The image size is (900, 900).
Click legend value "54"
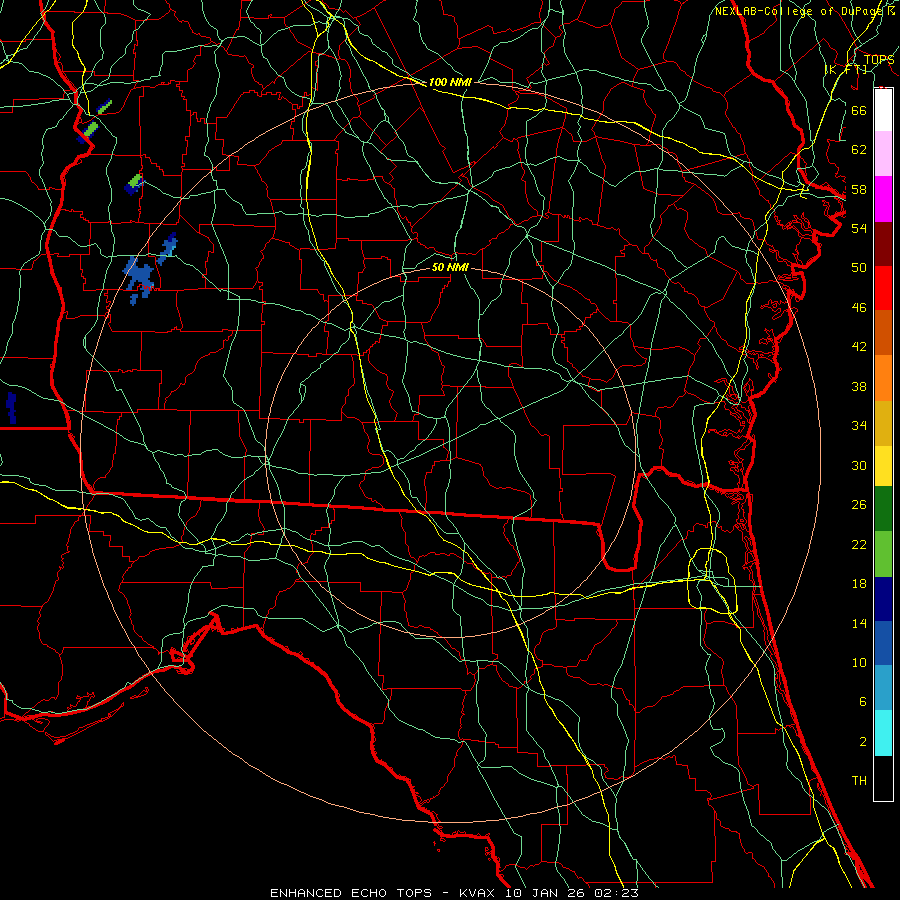click(859, 228)
